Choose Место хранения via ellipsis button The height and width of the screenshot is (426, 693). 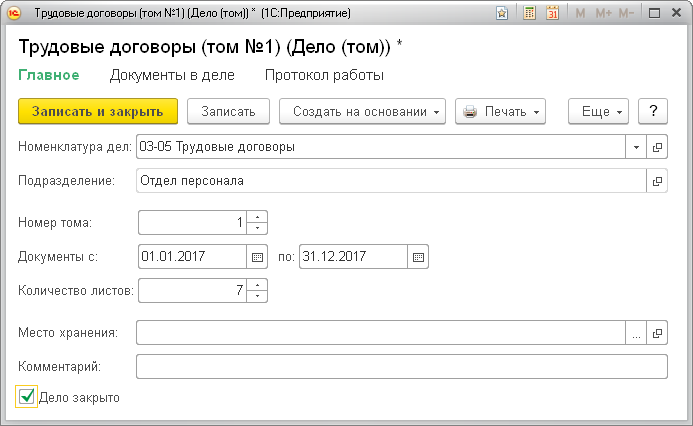point(636,333)
